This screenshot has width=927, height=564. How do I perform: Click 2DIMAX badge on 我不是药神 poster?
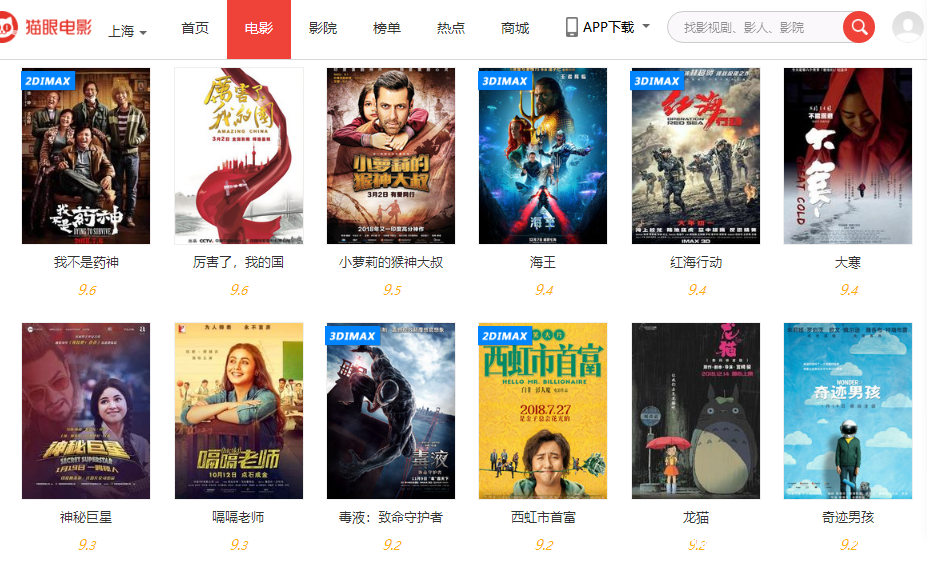coord(48,80)
